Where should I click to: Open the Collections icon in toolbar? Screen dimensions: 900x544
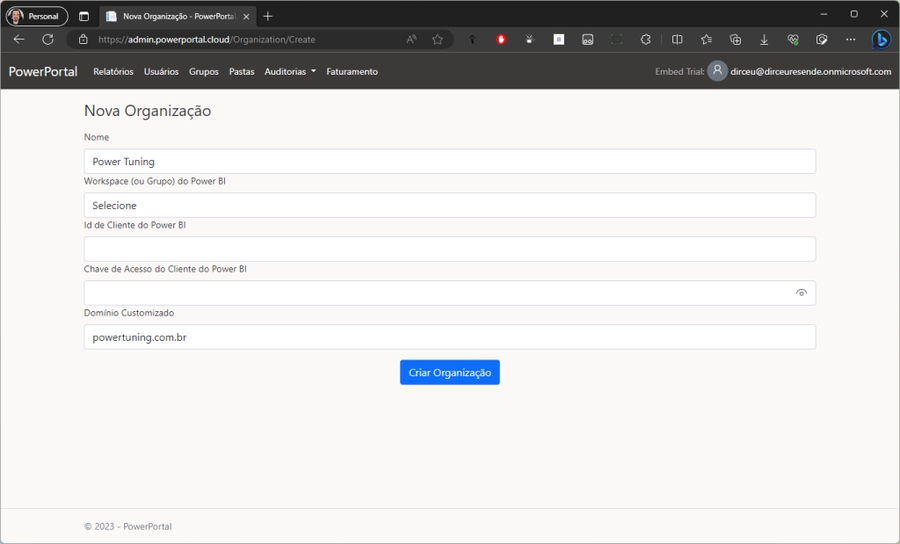coord(735,40)
